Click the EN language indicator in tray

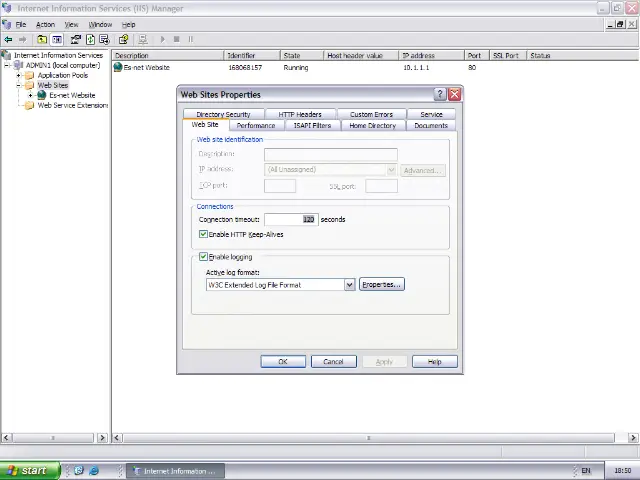586,471
